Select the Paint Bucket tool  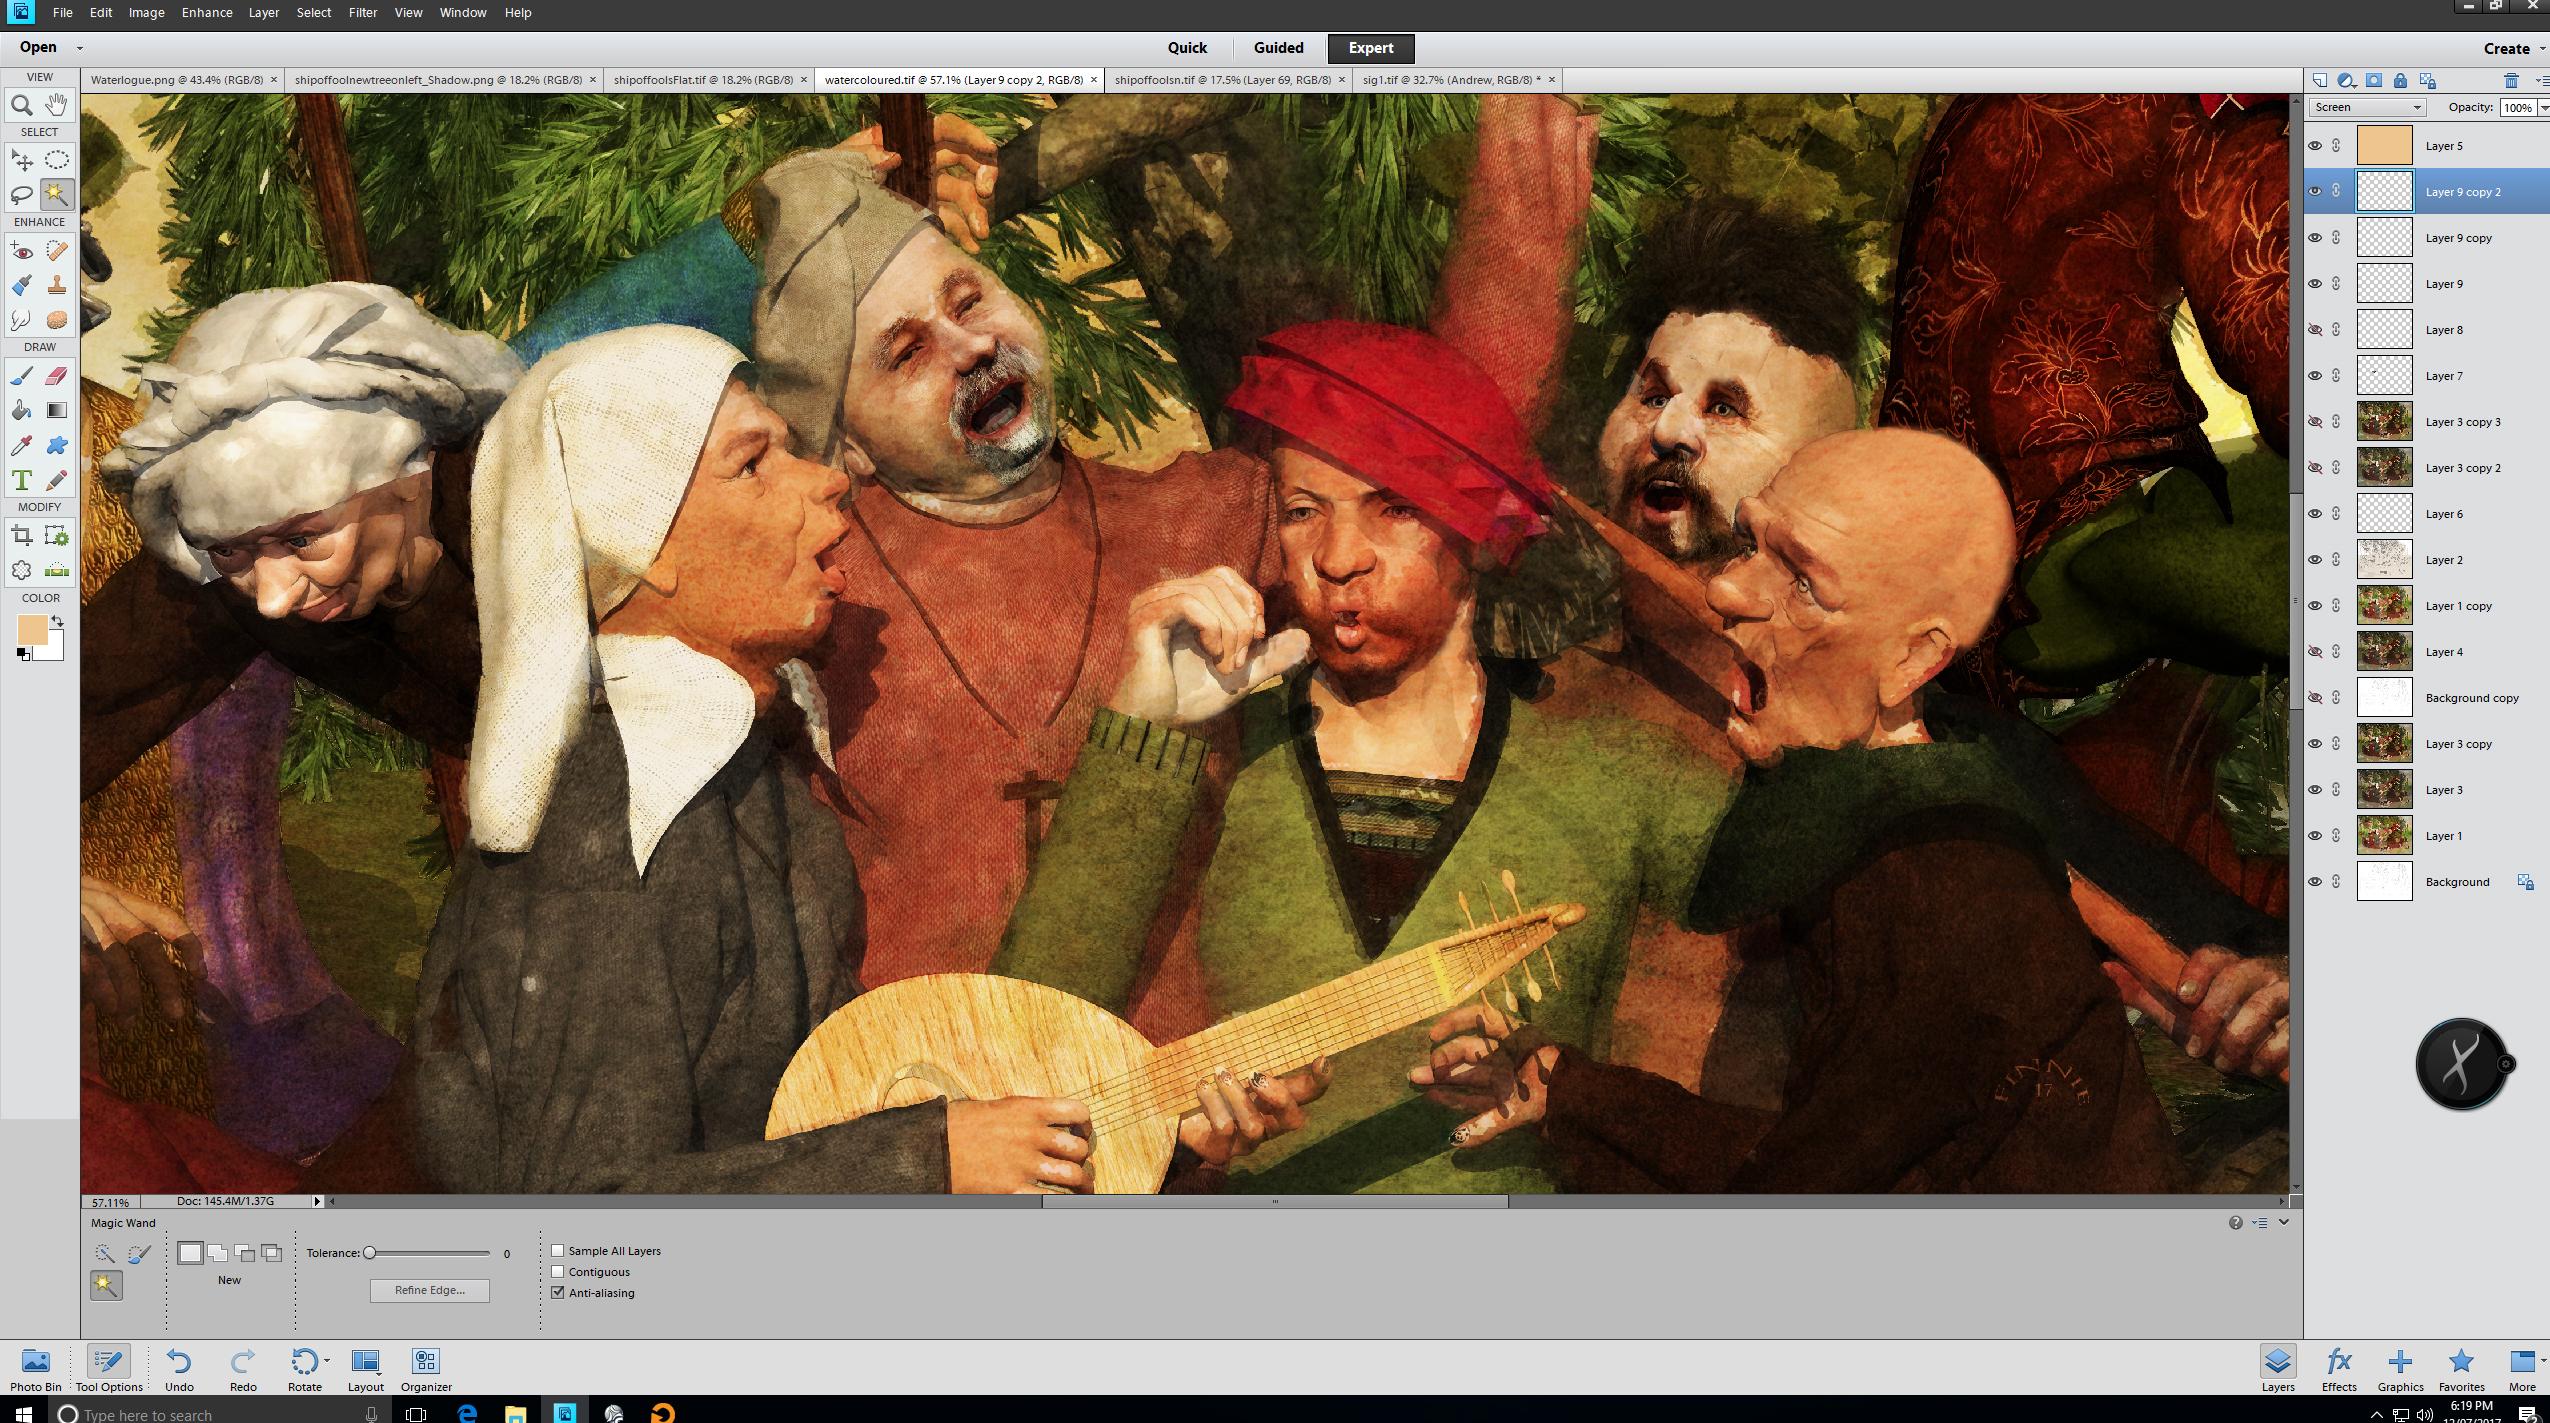[21, 410]
